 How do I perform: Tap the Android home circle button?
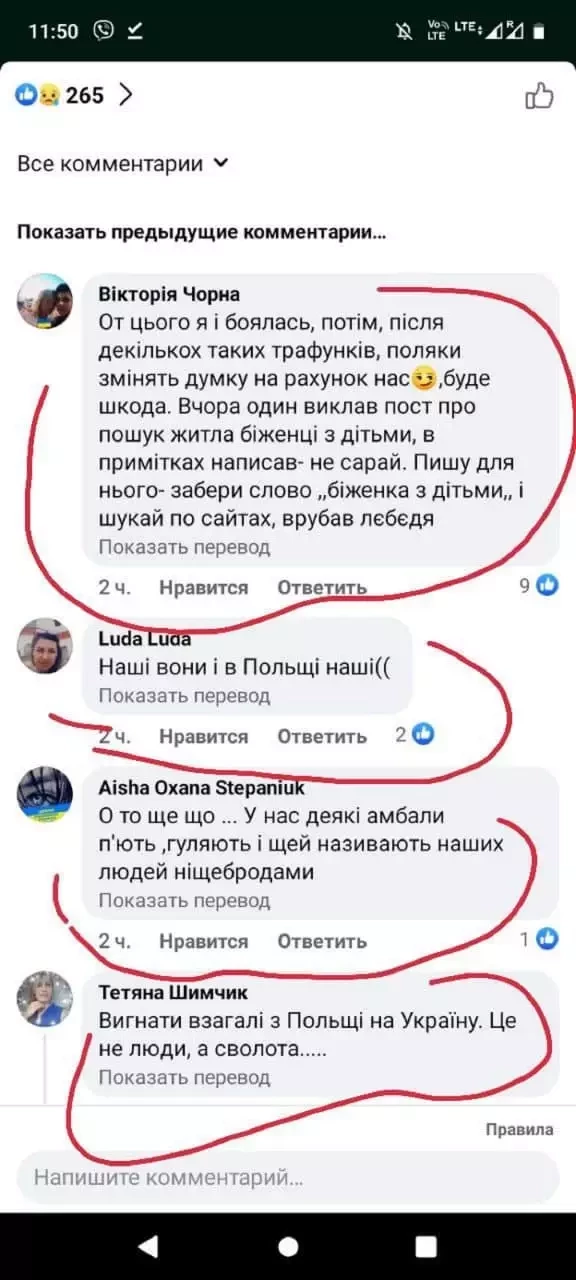point(288,1246)
